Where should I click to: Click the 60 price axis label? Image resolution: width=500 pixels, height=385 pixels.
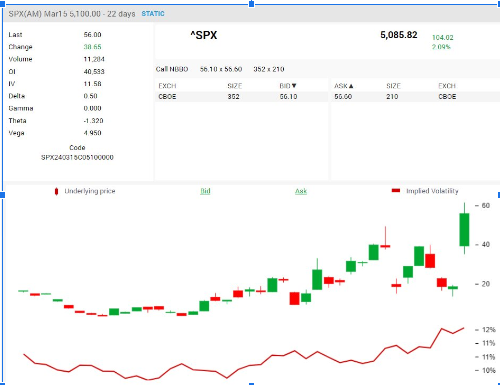pos(486,206)
